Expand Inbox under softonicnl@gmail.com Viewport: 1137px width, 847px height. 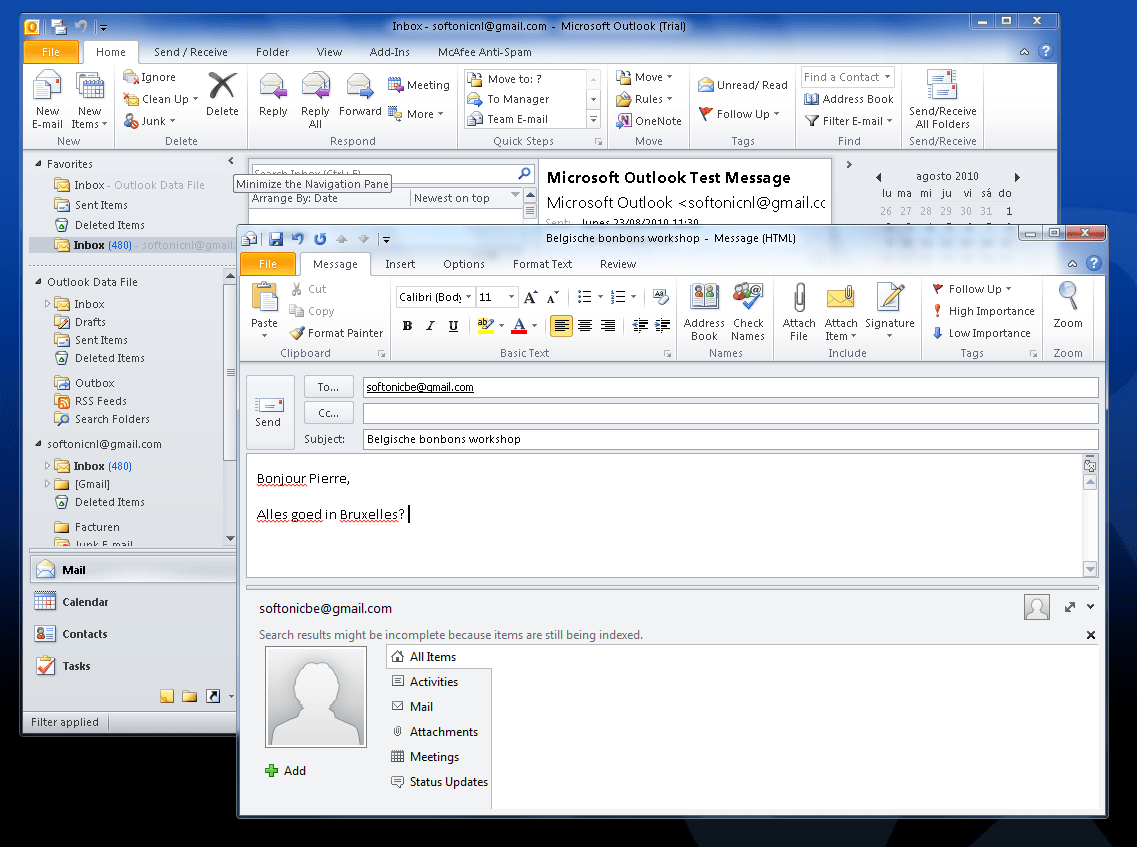(x=48, y=466)
